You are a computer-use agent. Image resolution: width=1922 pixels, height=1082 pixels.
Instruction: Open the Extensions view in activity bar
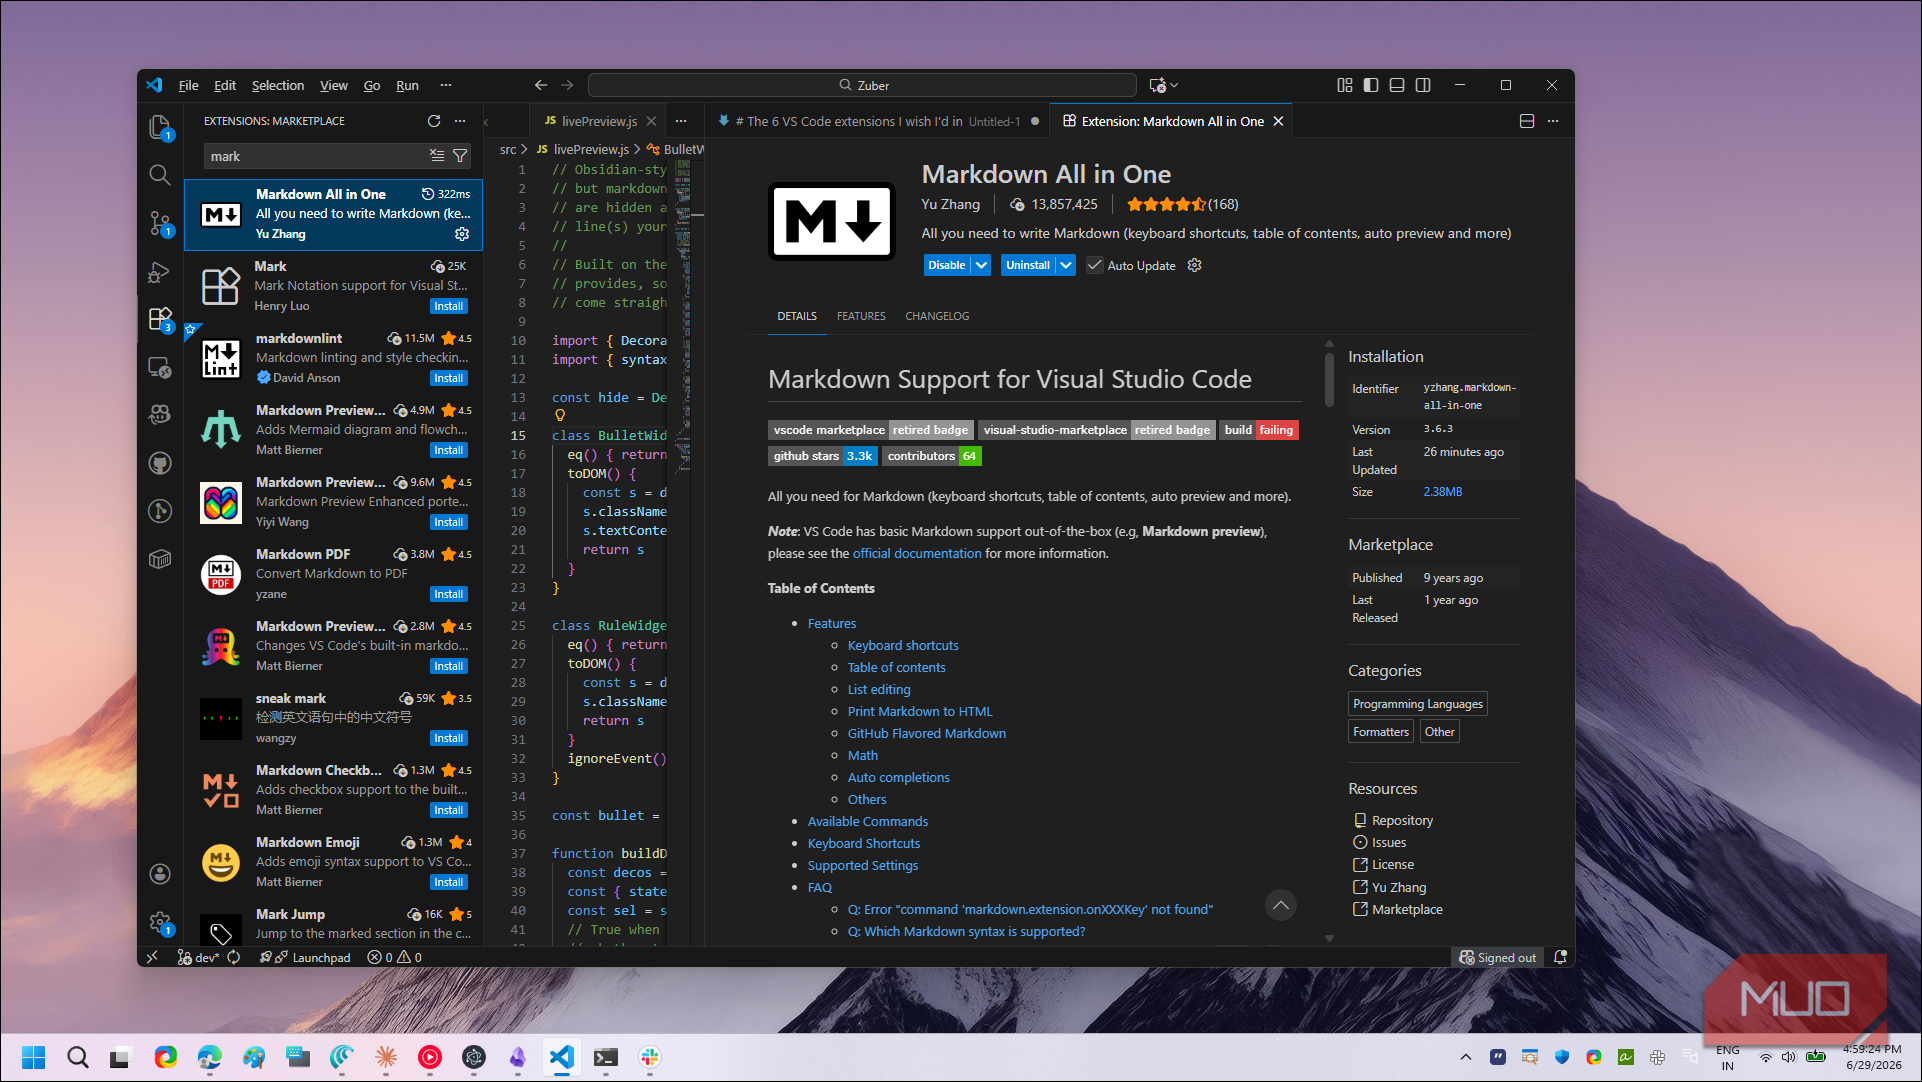coord(160,319)
